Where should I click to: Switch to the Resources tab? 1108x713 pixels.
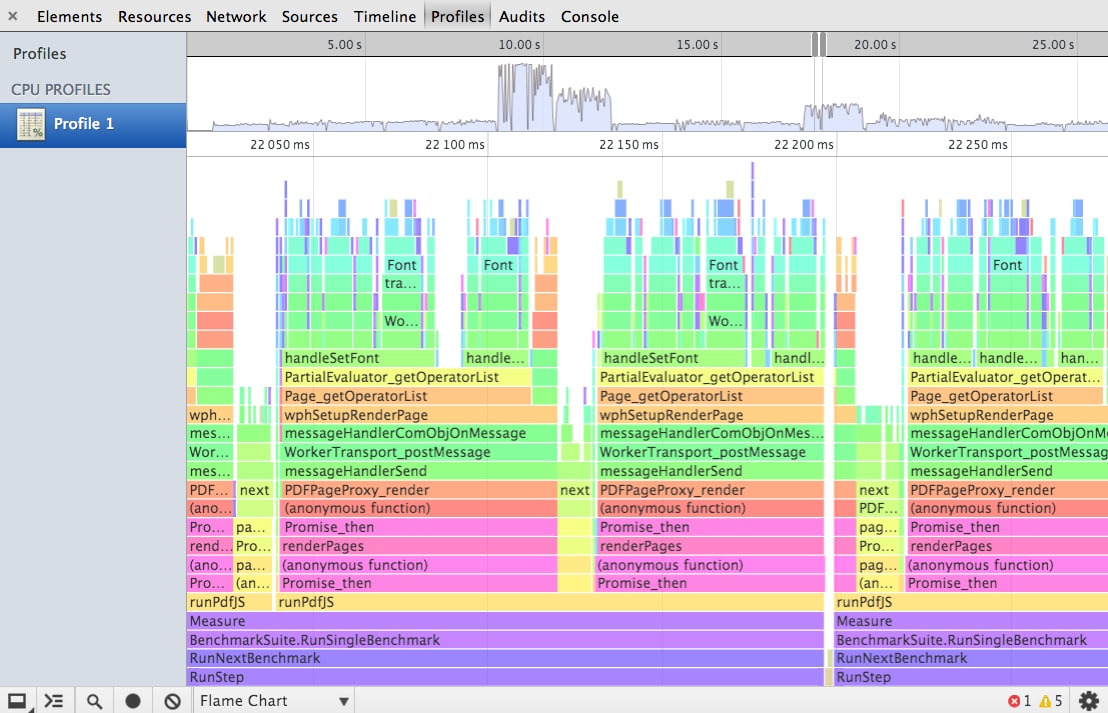(154, 16)
